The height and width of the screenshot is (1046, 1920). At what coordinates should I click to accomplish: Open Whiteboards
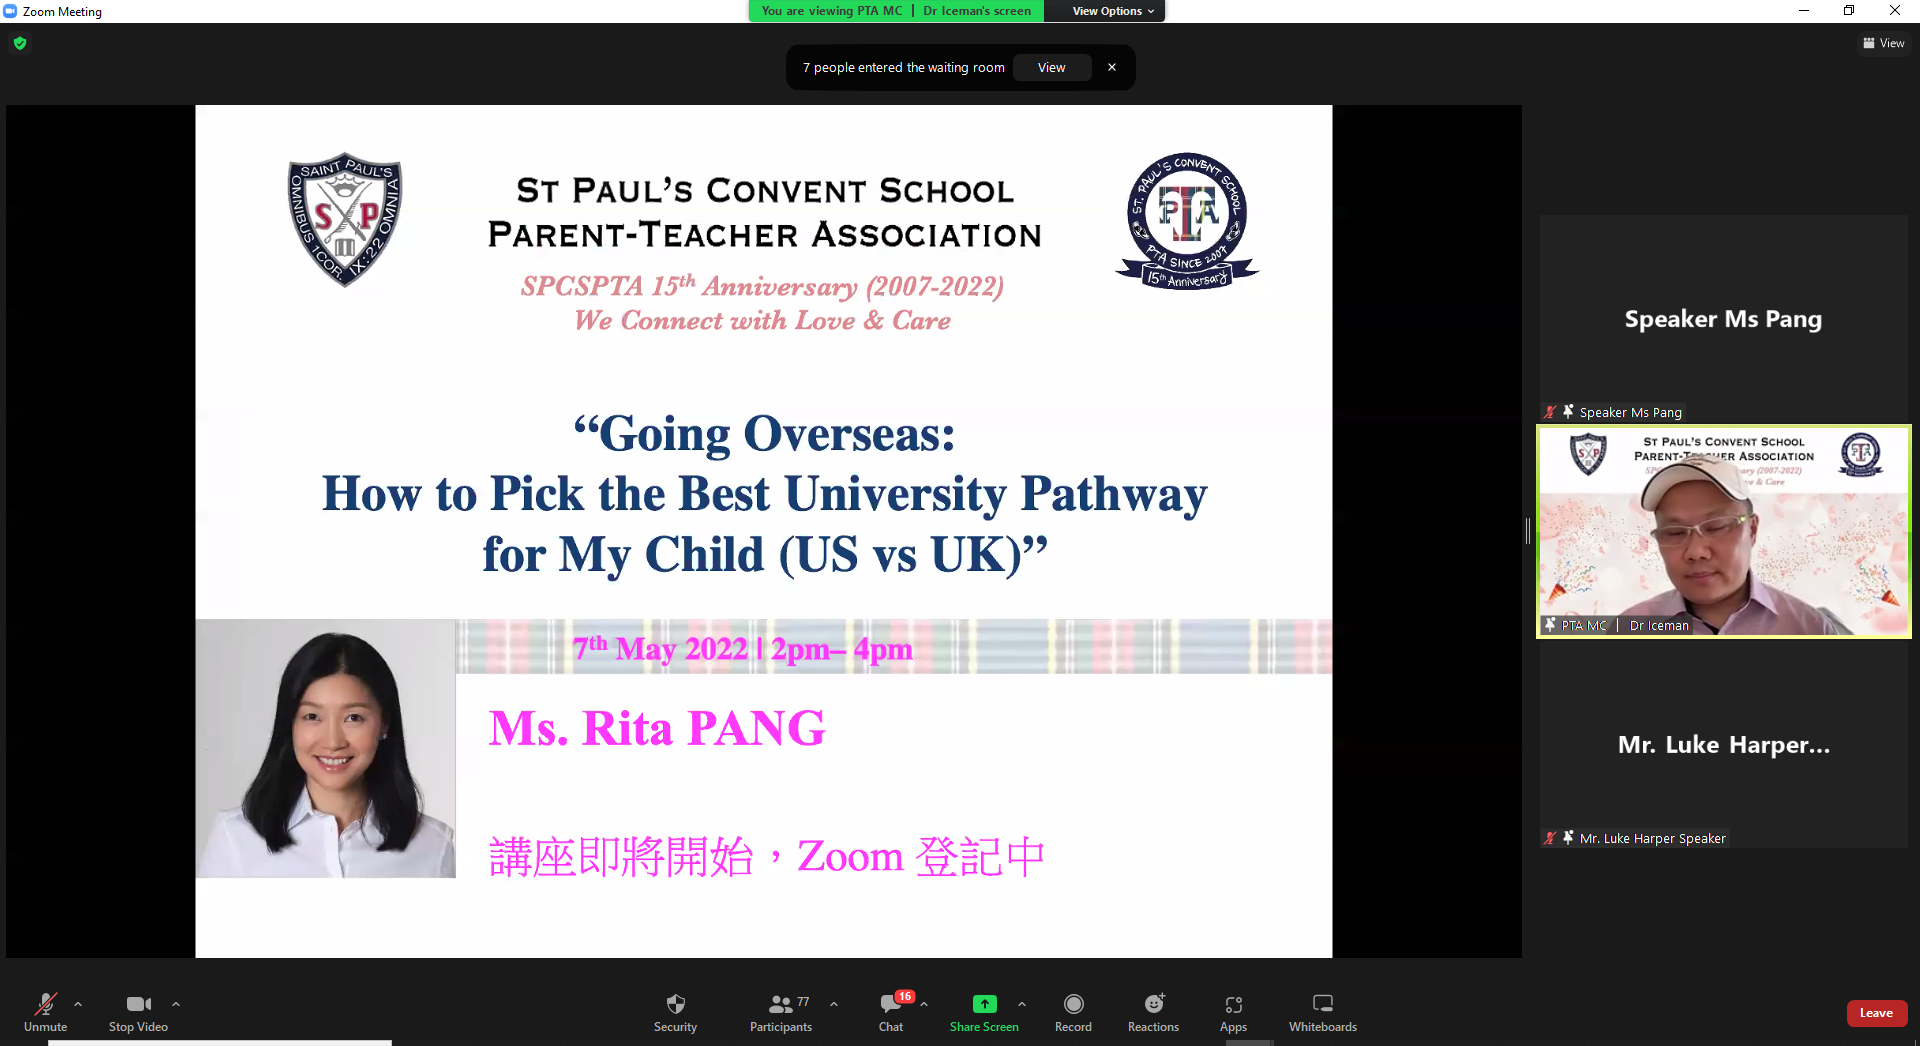(x=1322, y=1011)
